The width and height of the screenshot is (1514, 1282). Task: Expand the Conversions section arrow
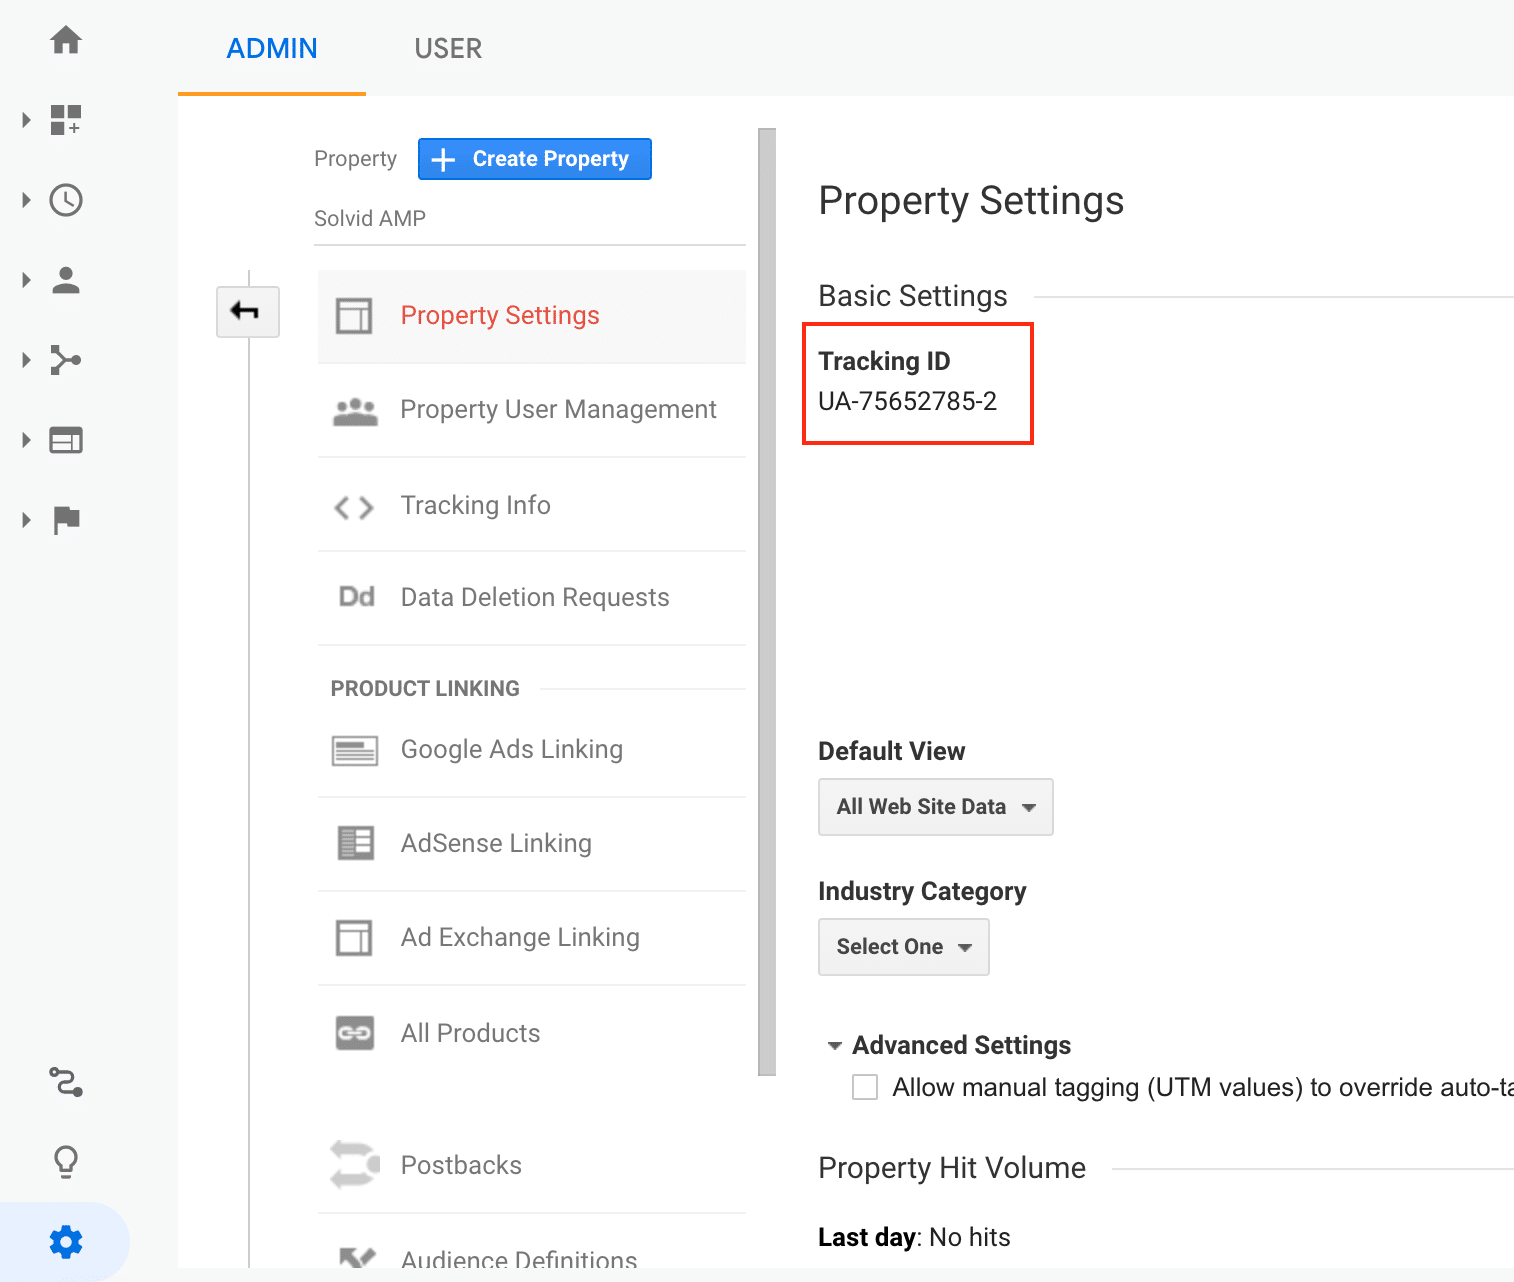pyautogui.click(x=27, y=520)
